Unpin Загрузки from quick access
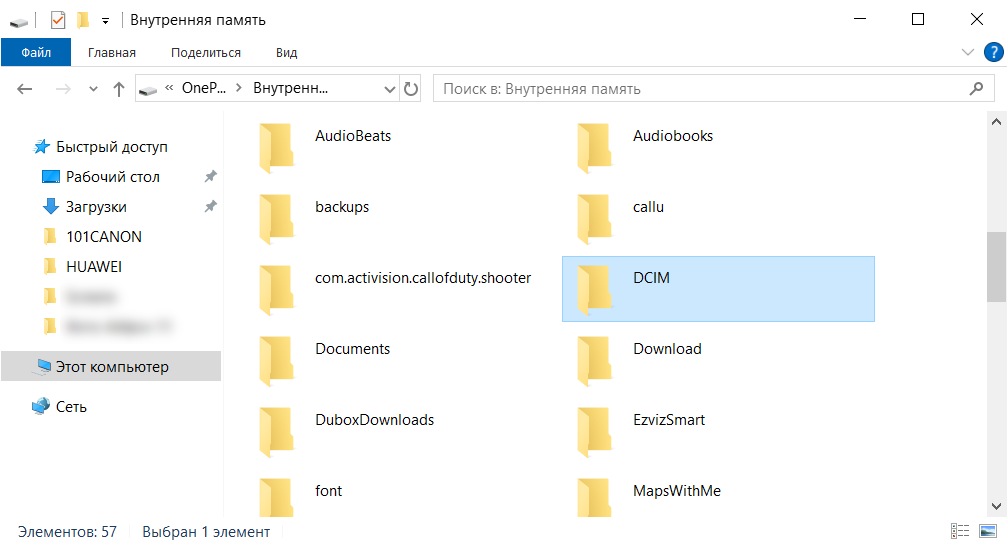Viewport: 1008px width, 547px height. 210,206
